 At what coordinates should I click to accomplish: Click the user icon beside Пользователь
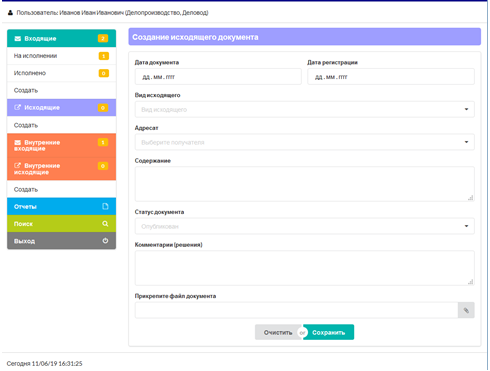coord(10,13)
